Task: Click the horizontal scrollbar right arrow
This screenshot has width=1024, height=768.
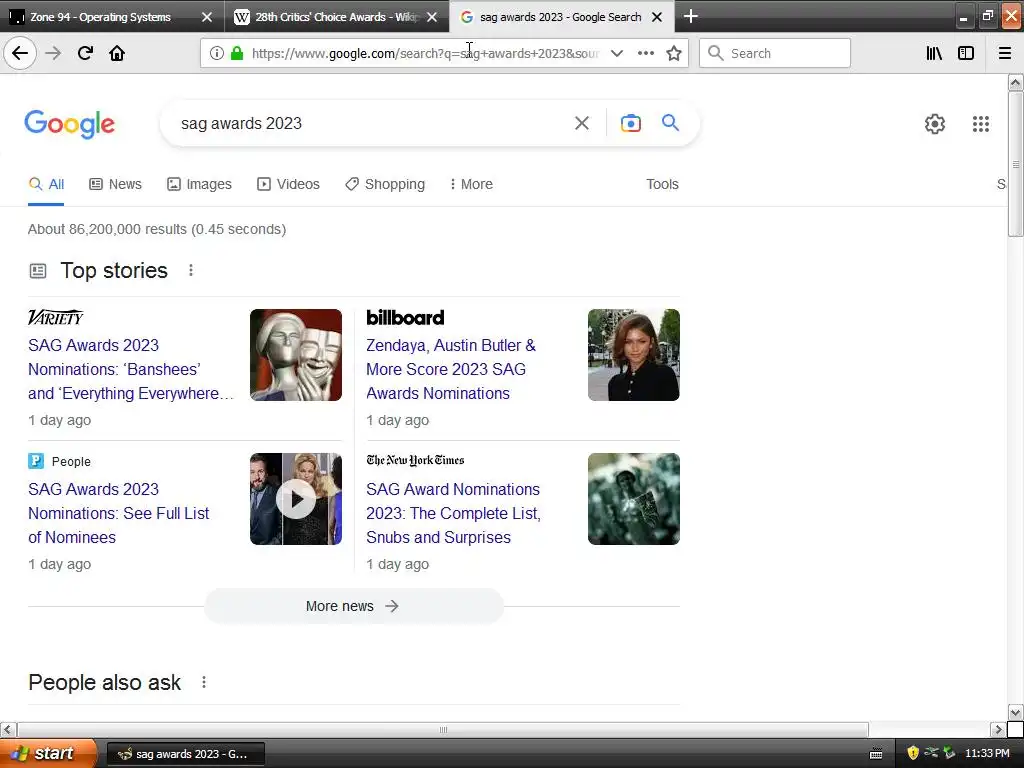Action: click(998, 729)
